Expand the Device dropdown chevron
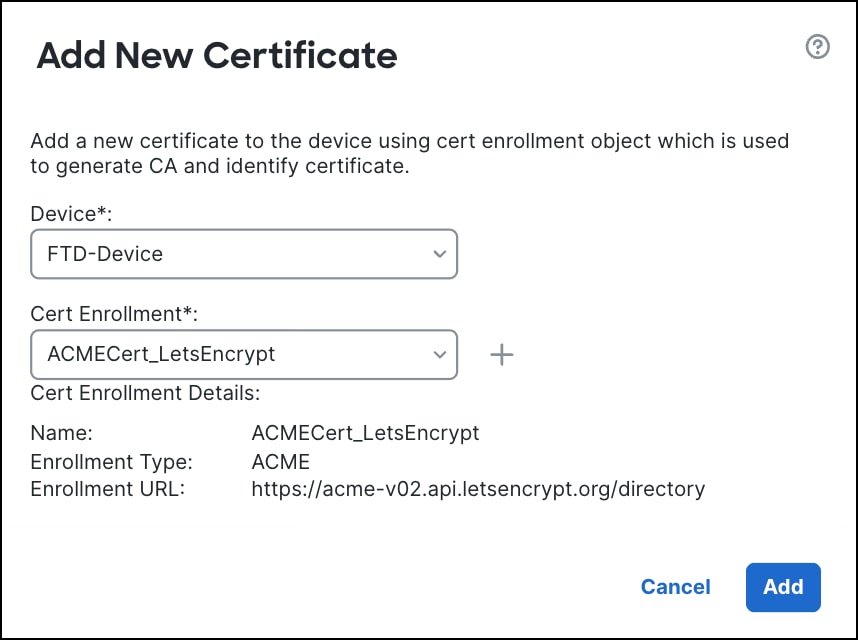The width and height of the screenshot is (858, 640). 439,254
